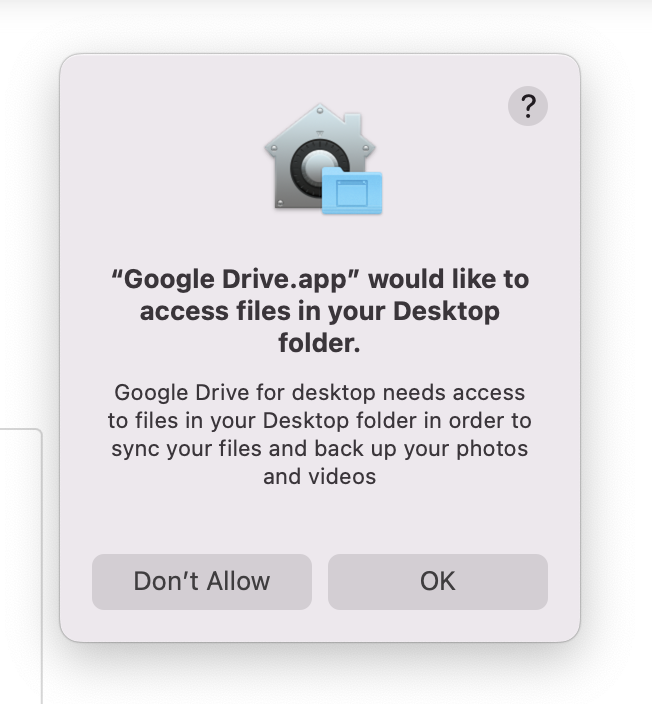Click the blue Desktop folder badge icon
652x704 pixels.
click(352, 191)
